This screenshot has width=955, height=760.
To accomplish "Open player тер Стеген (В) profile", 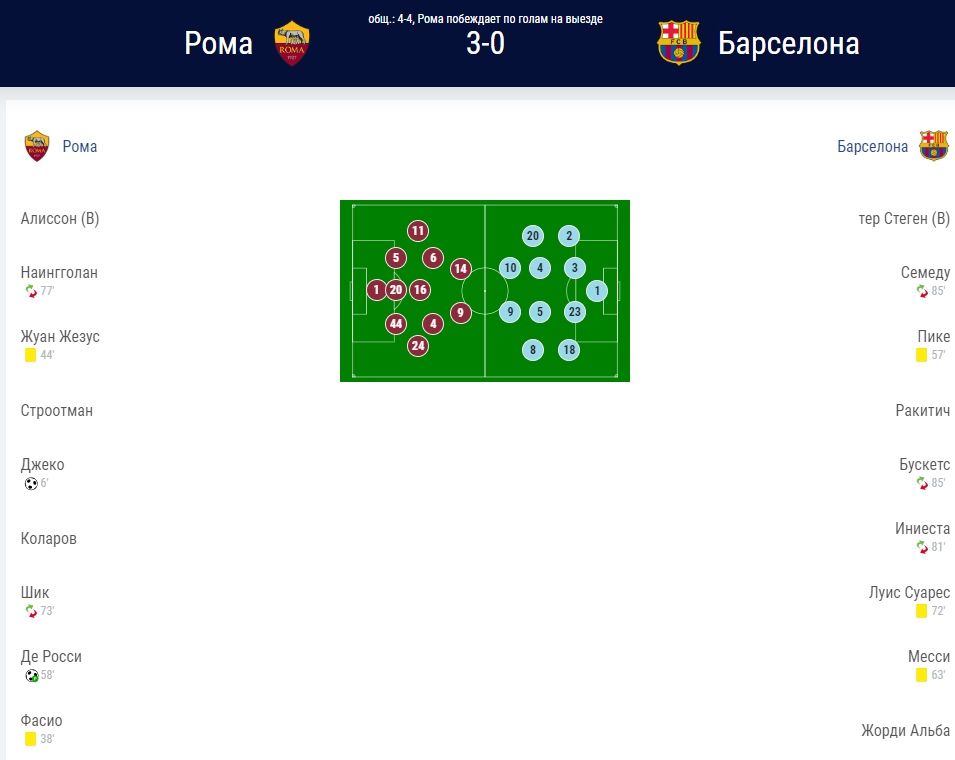I will pos(904,219).
